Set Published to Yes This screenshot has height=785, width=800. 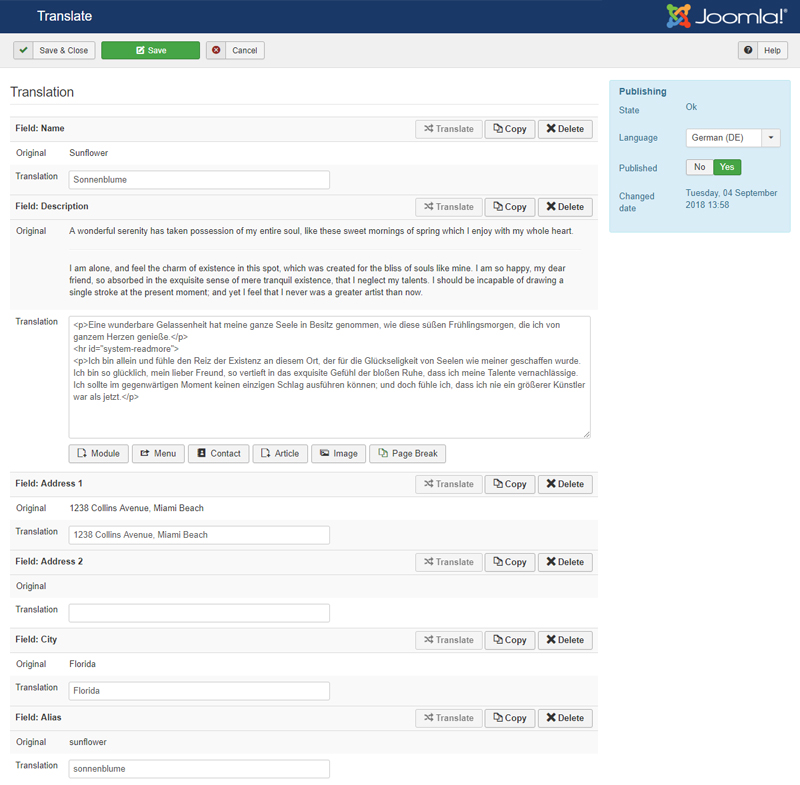pyautogui.click(x=727, y=167)
